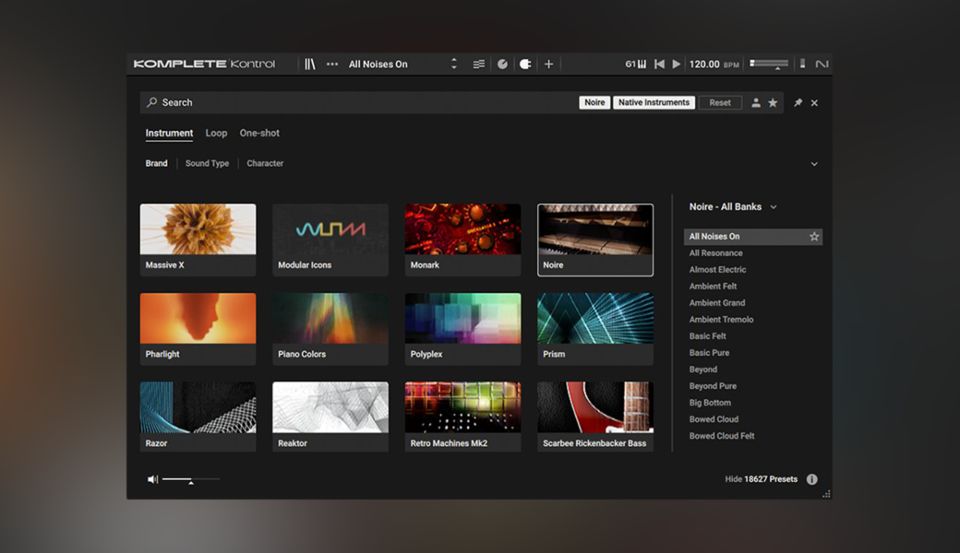Switch to the Loop tab
The height and width of the screenshot is (553, 960).
216,133
